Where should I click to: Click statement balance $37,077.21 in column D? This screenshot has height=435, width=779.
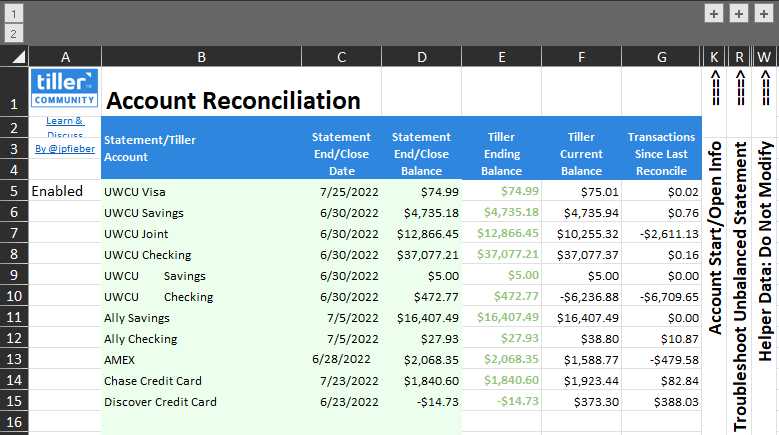coord(421,255)
